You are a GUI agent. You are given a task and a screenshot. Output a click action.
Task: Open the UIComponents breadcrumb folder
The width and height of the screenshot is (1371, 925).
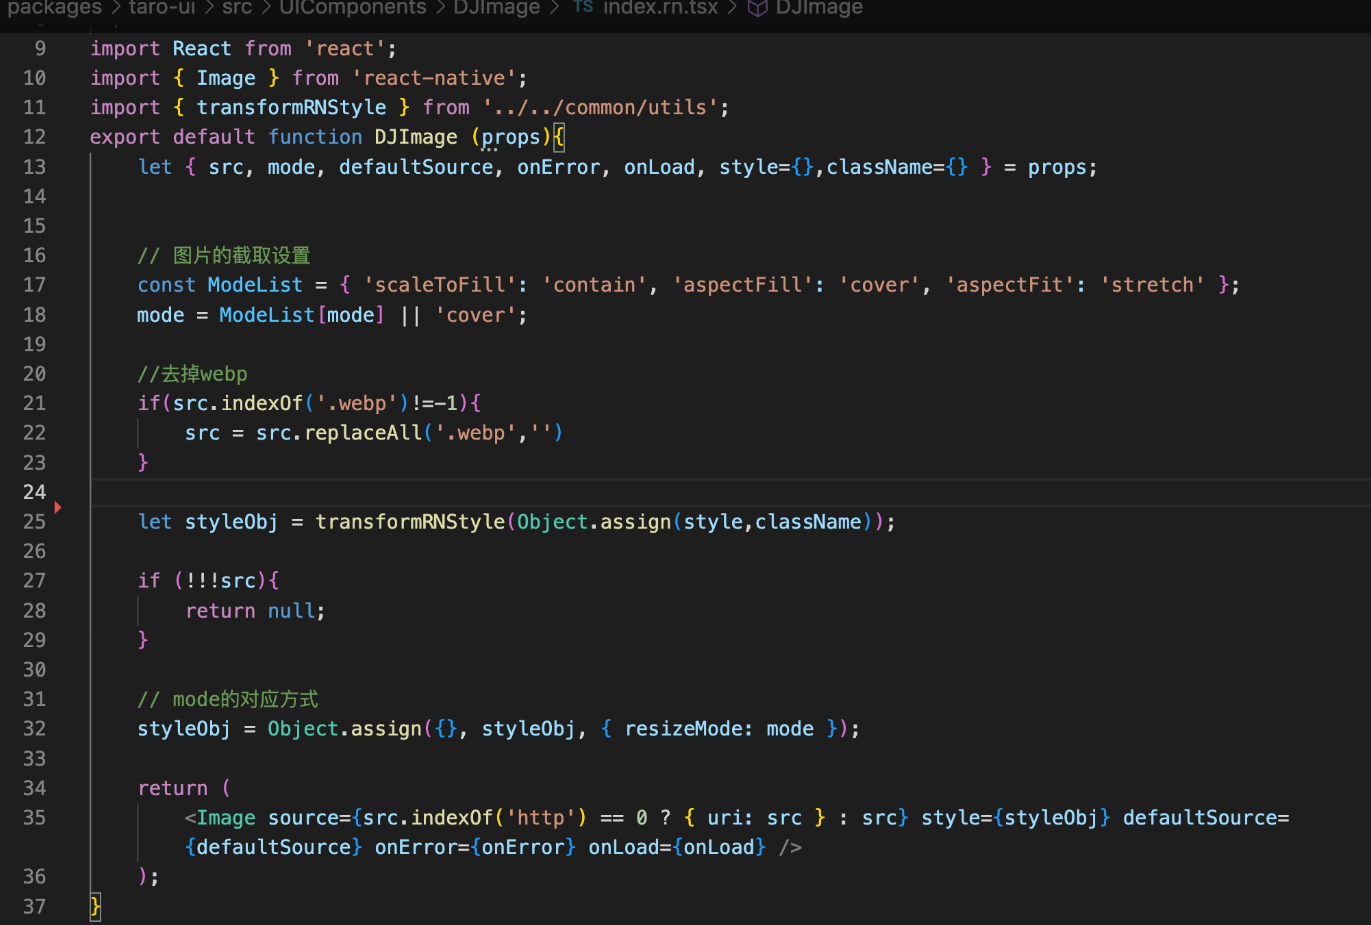pyautogui.click(x=353, y=8)
